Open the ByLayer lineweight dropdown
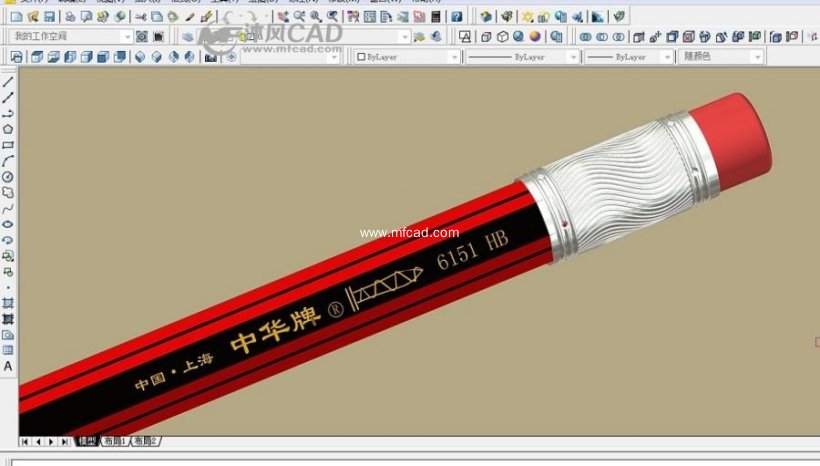This screenshot has width=820, height=466. [667, 56]
